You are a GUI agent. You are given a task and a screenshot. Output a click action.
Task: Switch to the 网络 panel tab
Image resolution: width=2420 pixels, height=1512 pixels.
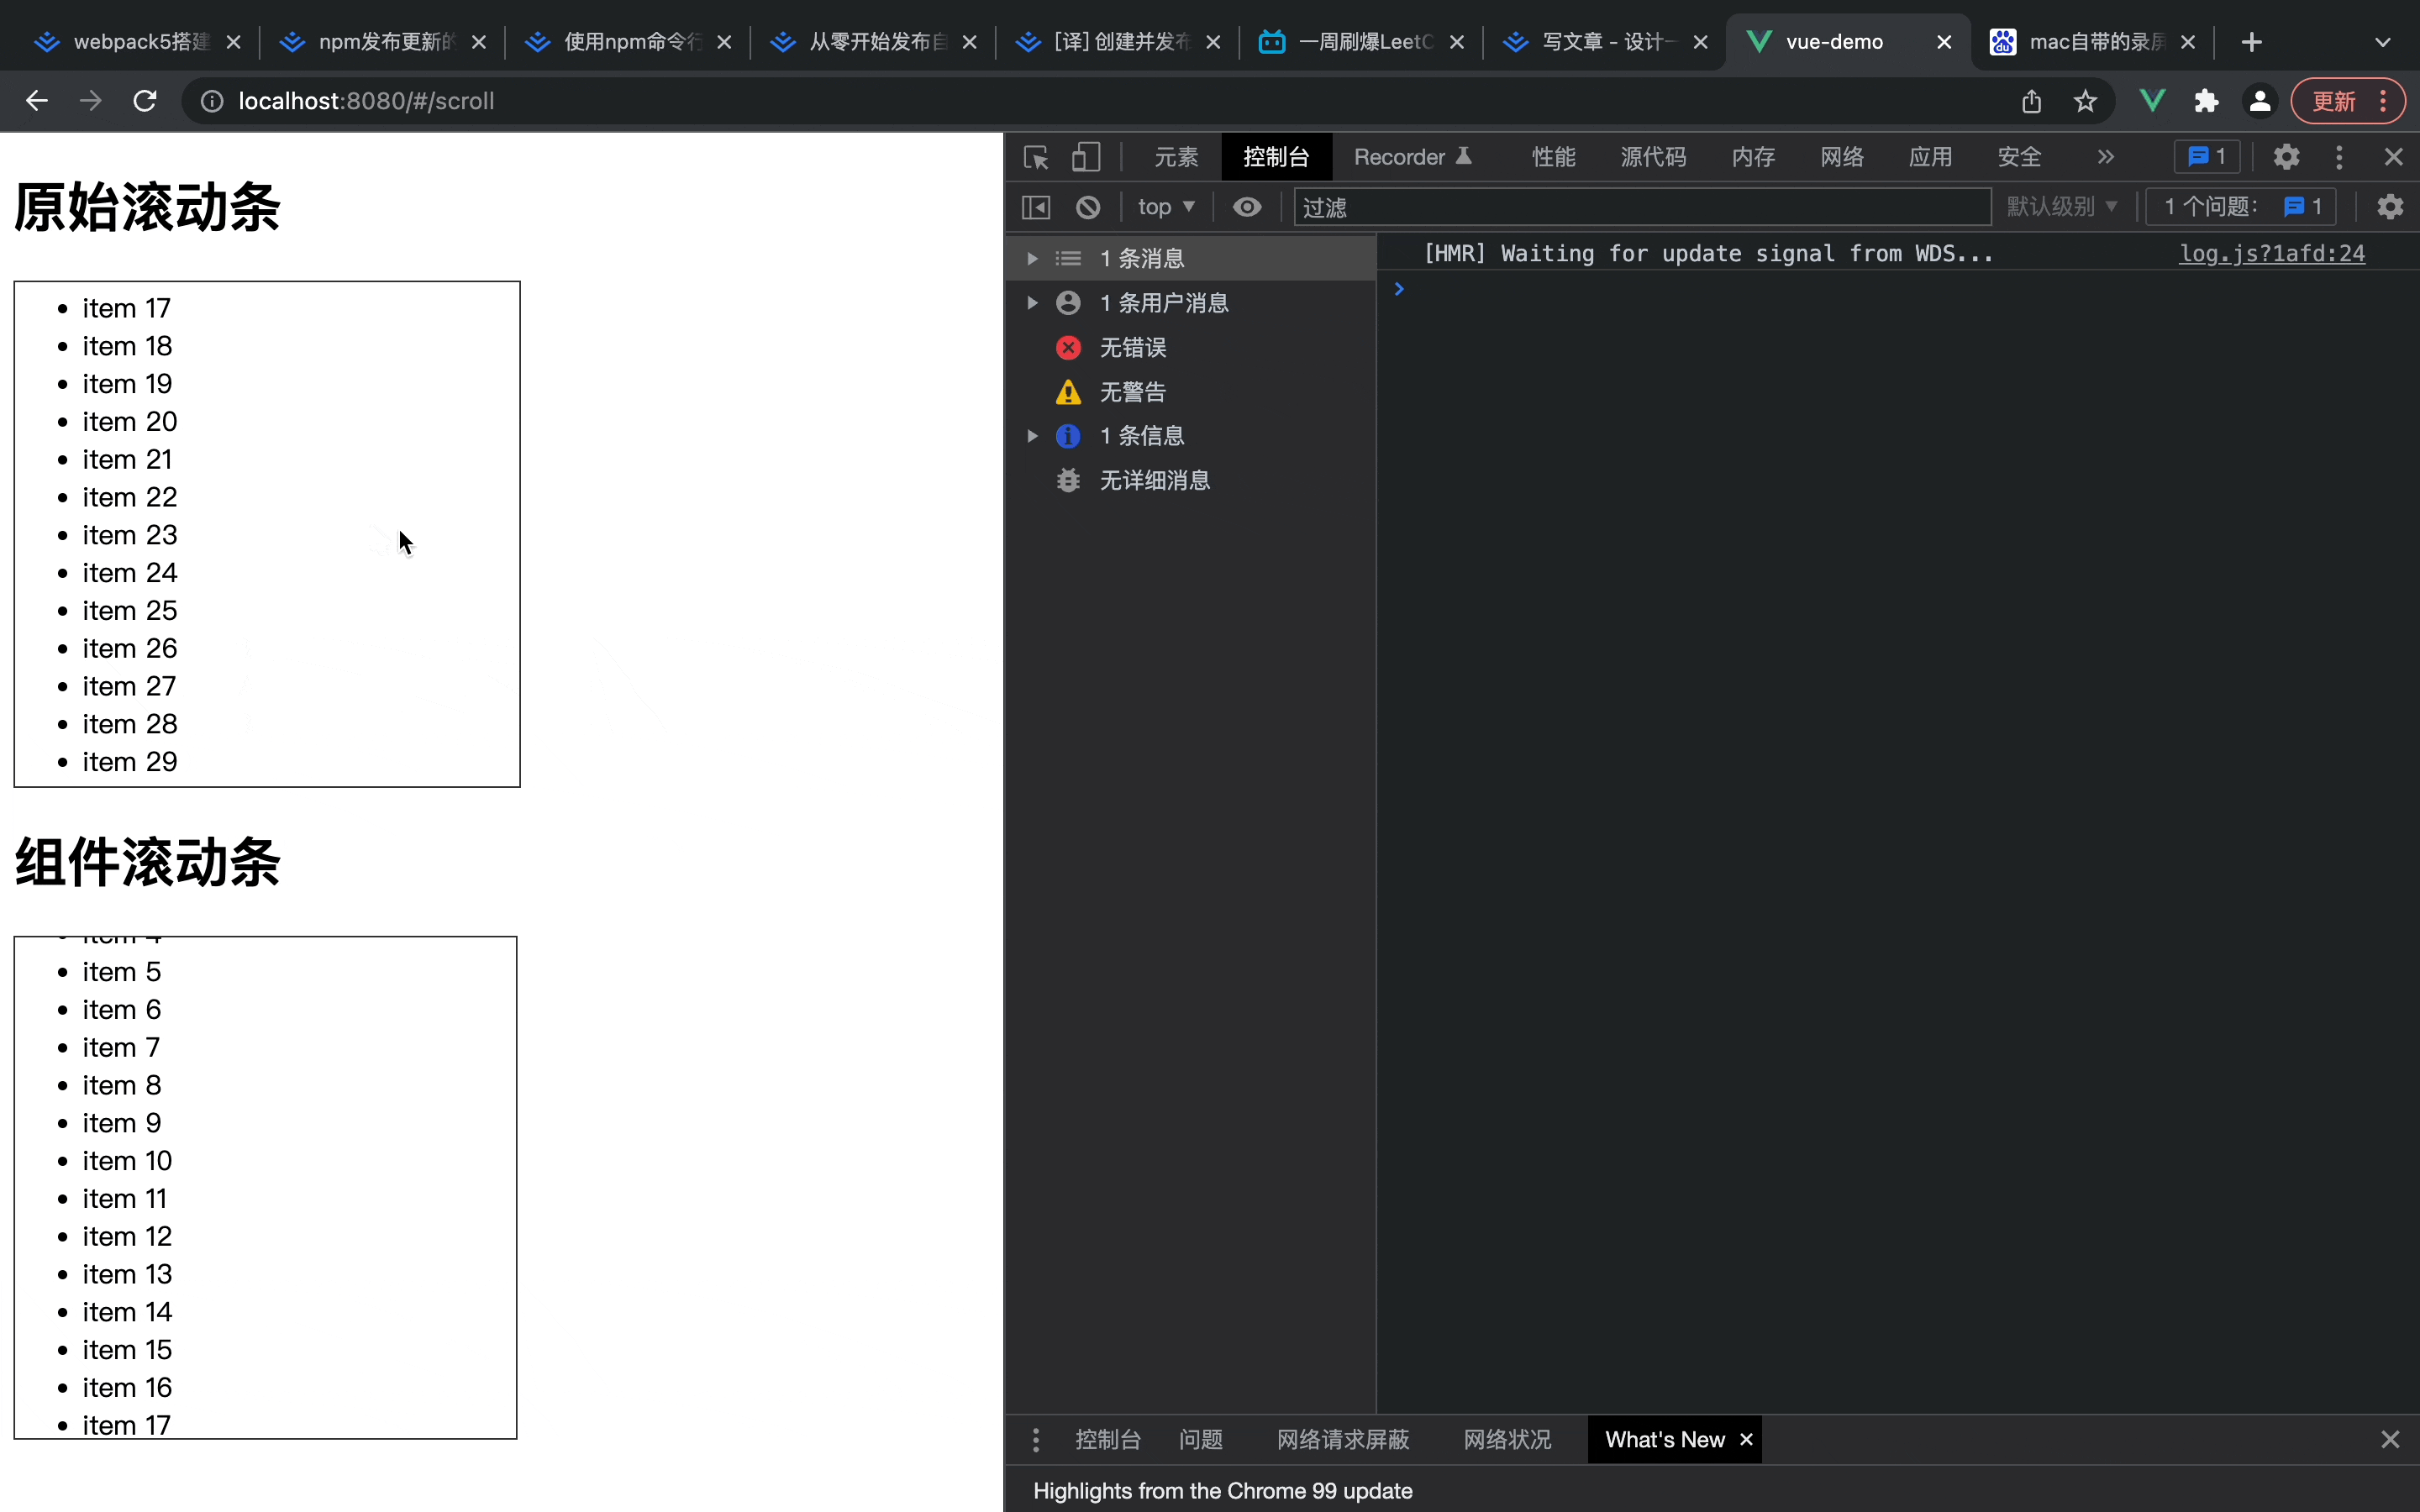point(1842,157)
